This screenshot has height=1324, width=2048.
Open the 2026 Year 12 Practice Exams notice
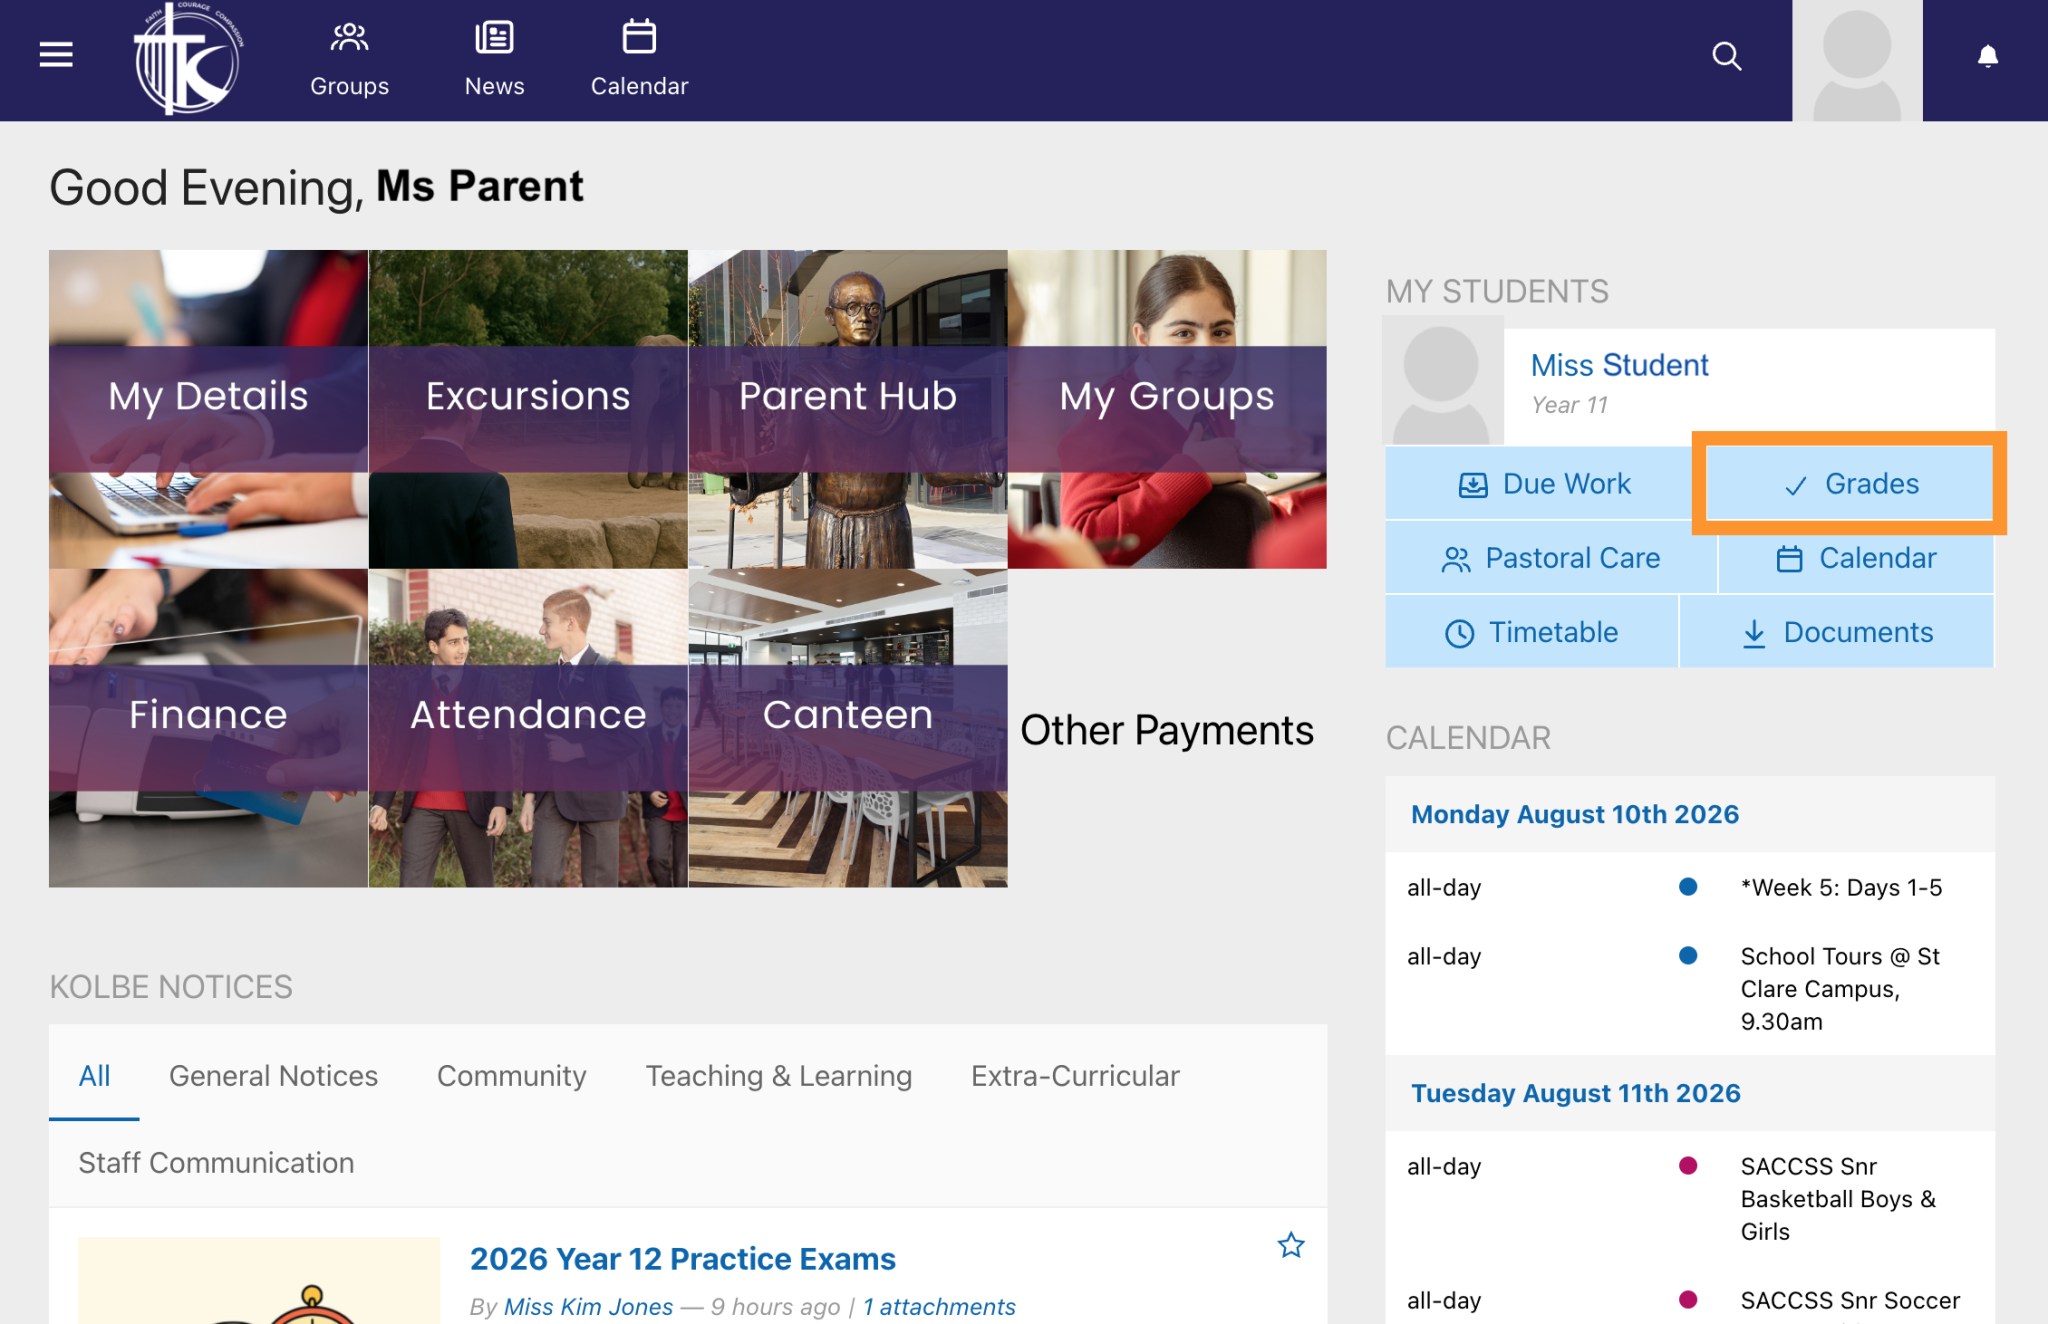682,1258
